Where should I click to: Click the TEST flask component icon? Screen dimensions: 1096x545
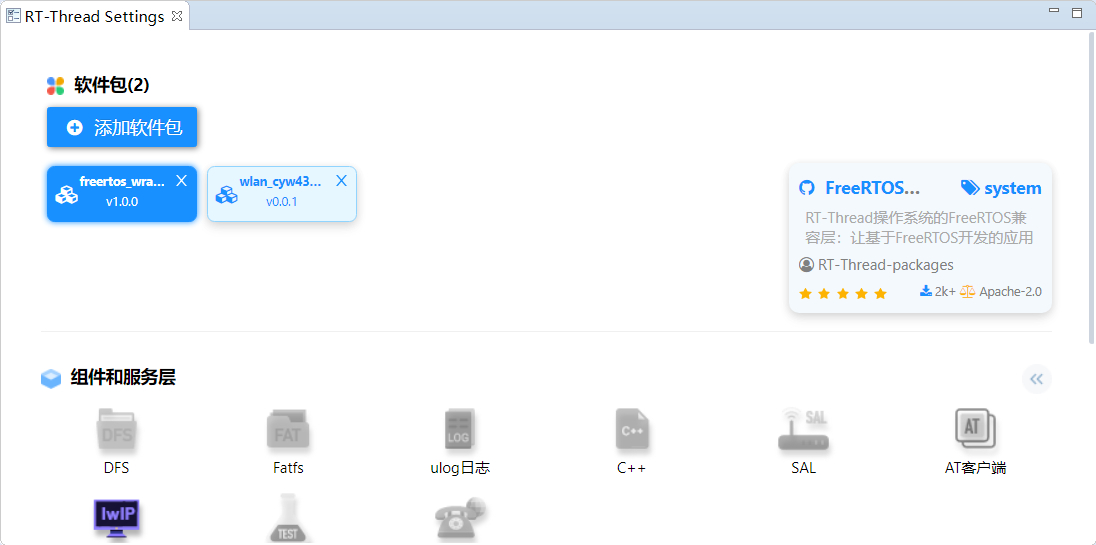[x=287, y=518]
